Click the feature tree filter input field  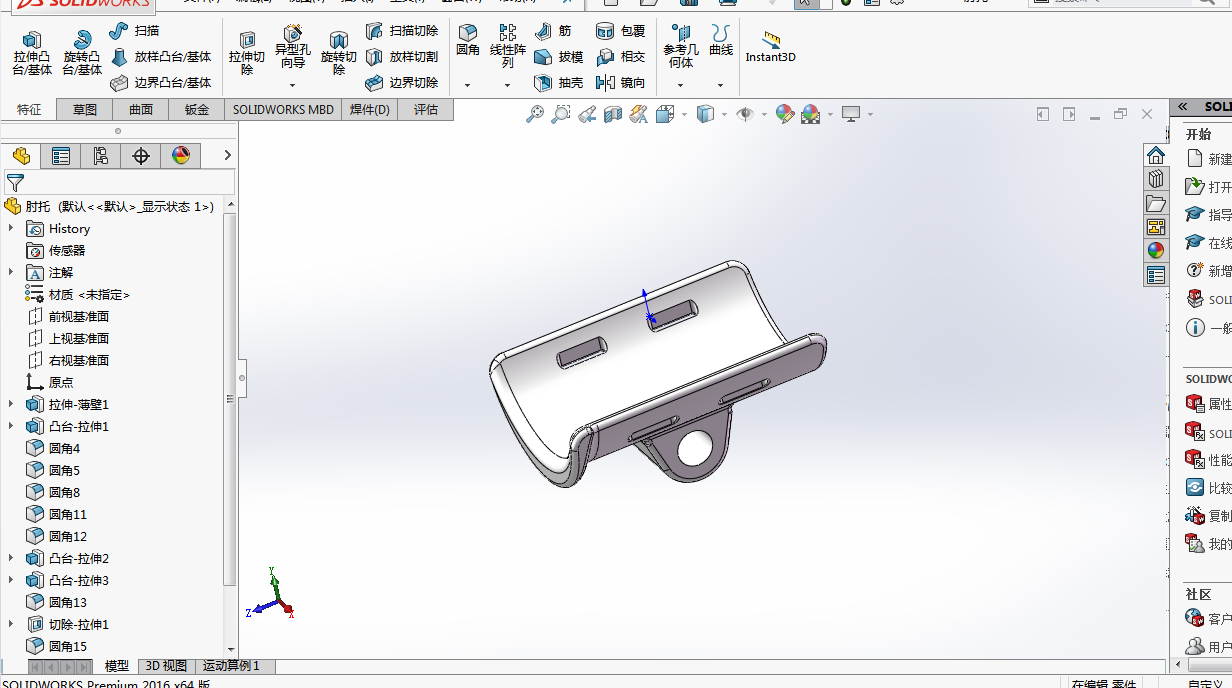[120, 182]
